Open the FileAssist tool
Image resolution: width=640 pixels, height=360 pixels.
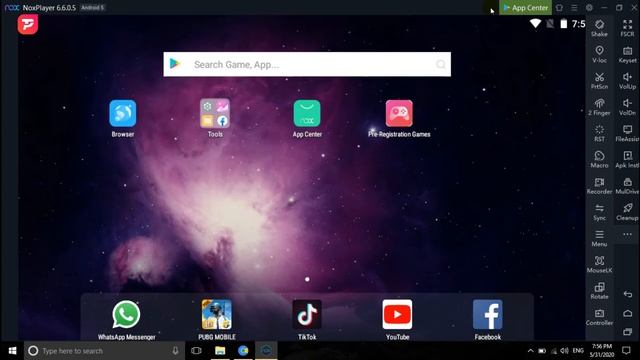pyautogui.click(x=627, y=133)
